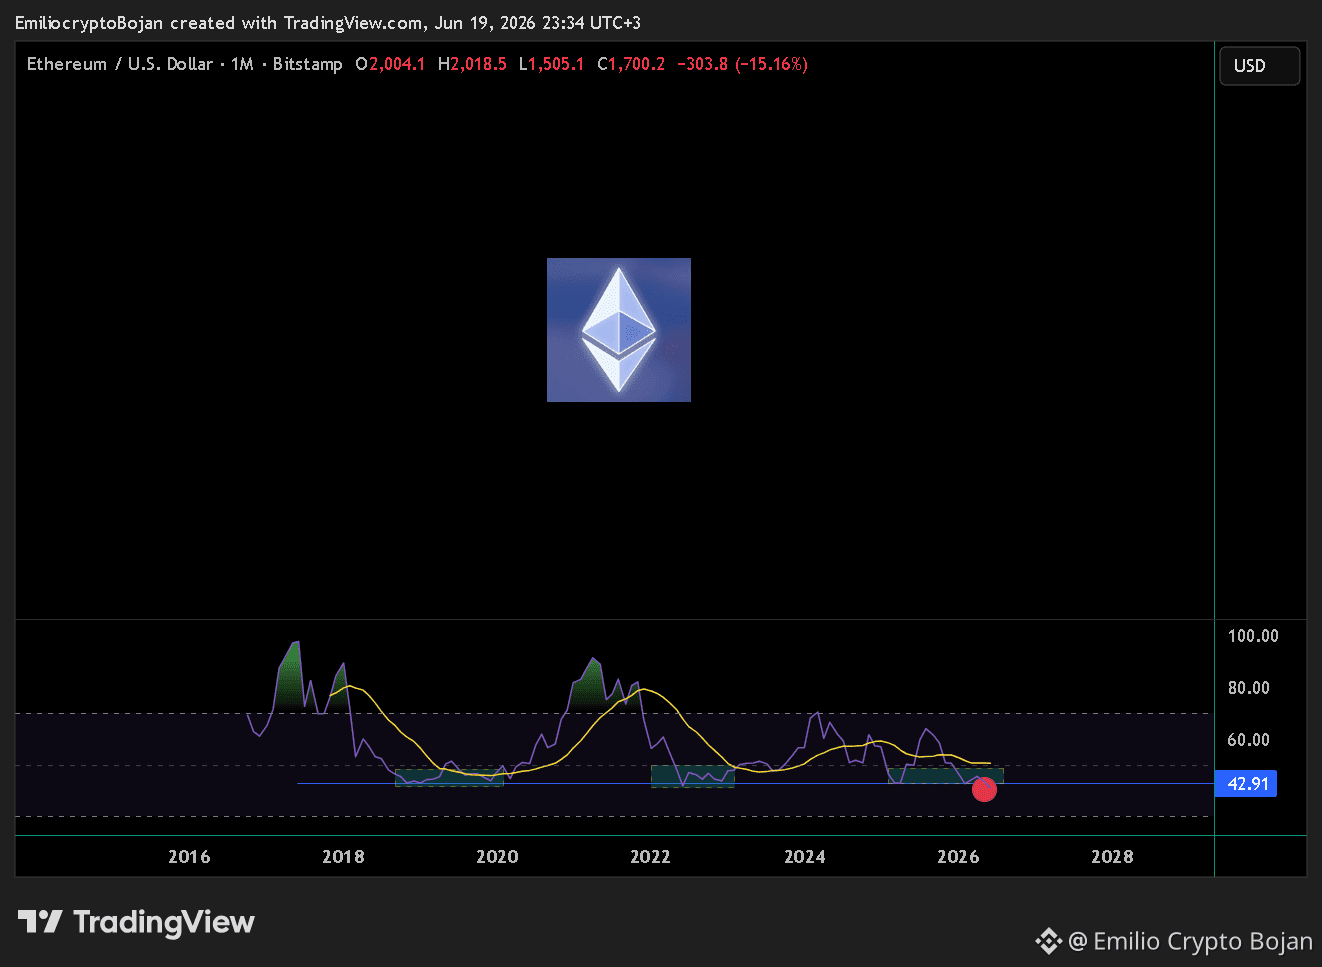Click "EmiliocryptoBojan" in the header caption
Image resolution: width=1322 pixels, height=967 pixels.
click(89, 23)
